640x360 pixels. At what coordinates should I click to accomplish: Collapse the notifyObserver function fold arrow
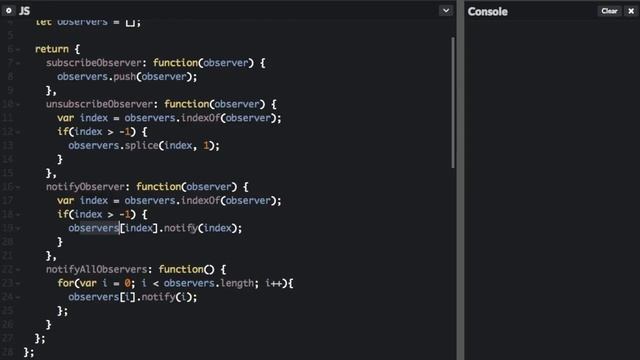tap(18, 187)
